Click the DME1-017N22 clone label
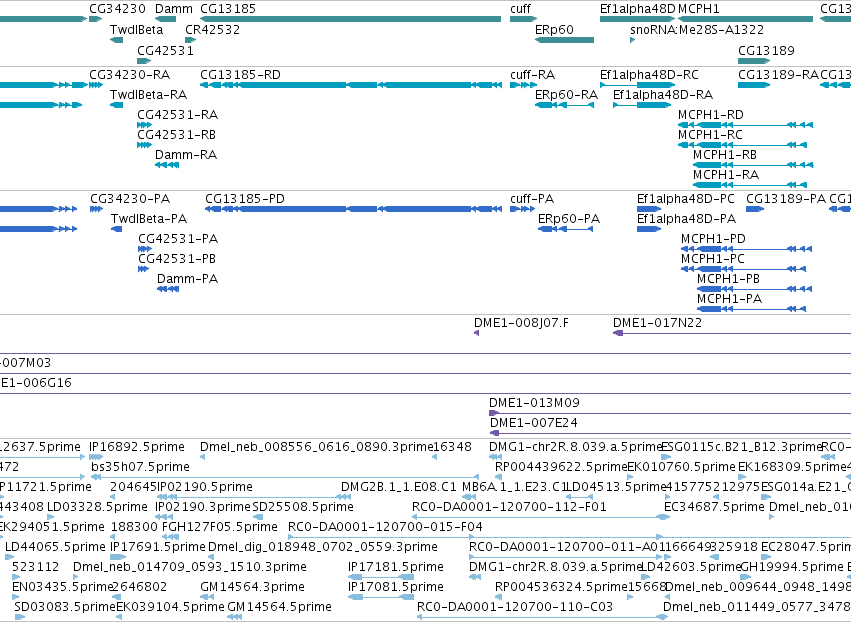The width and height of the screenshot is (851, 622). pyautogui.click(x=657, y=323)
